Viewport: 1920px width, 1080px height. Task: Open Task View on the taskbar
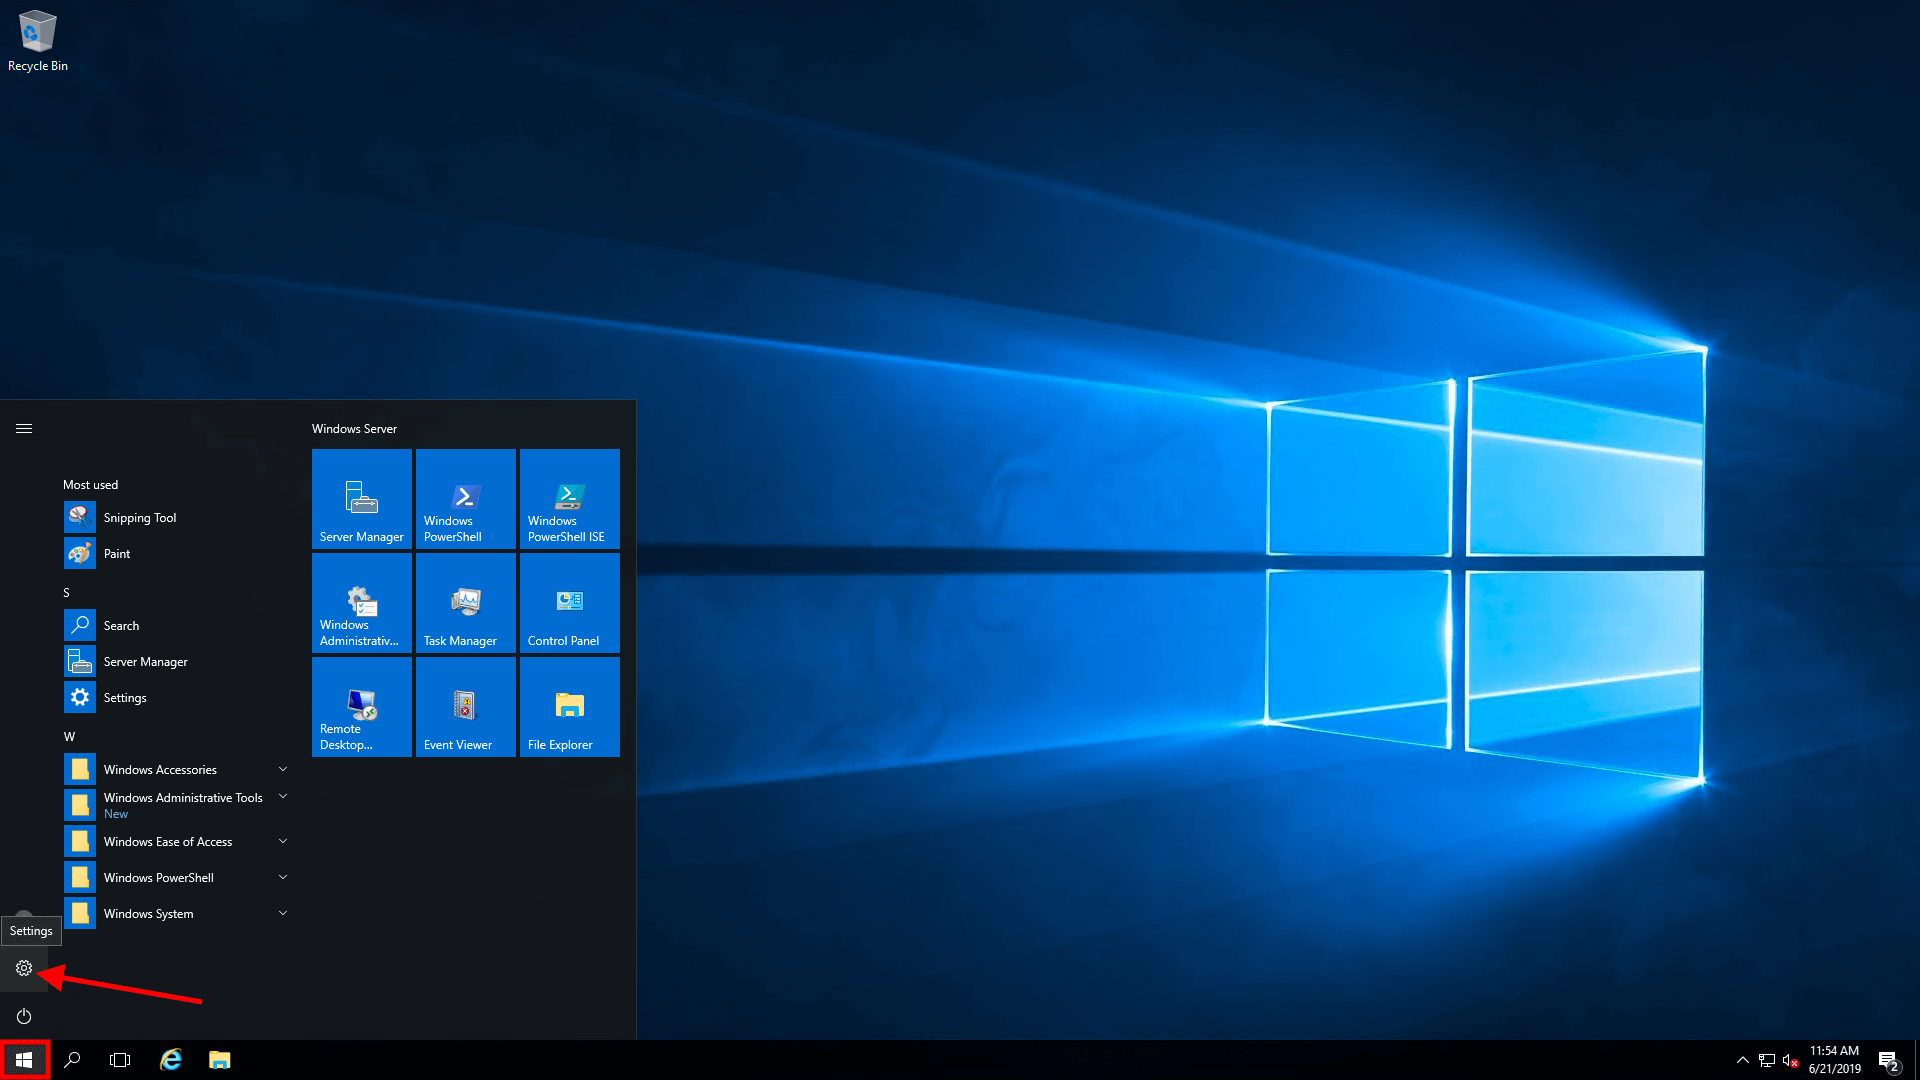pyautogui.click(x=120, y=1060)
